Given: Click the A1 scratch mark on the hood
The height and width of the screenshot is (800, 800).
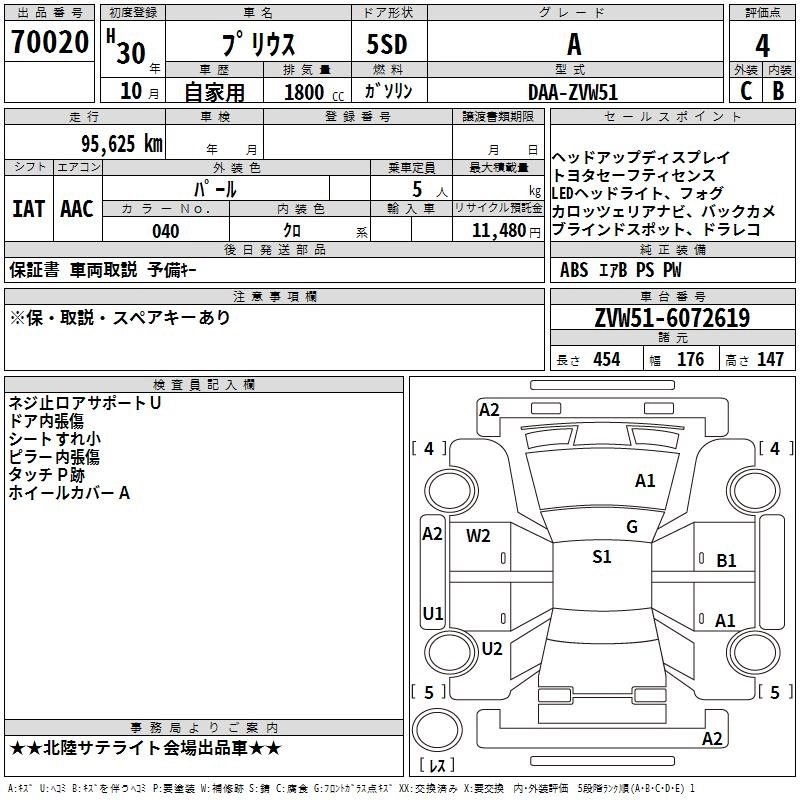Looking at the screenshot, I should (645, 481).
